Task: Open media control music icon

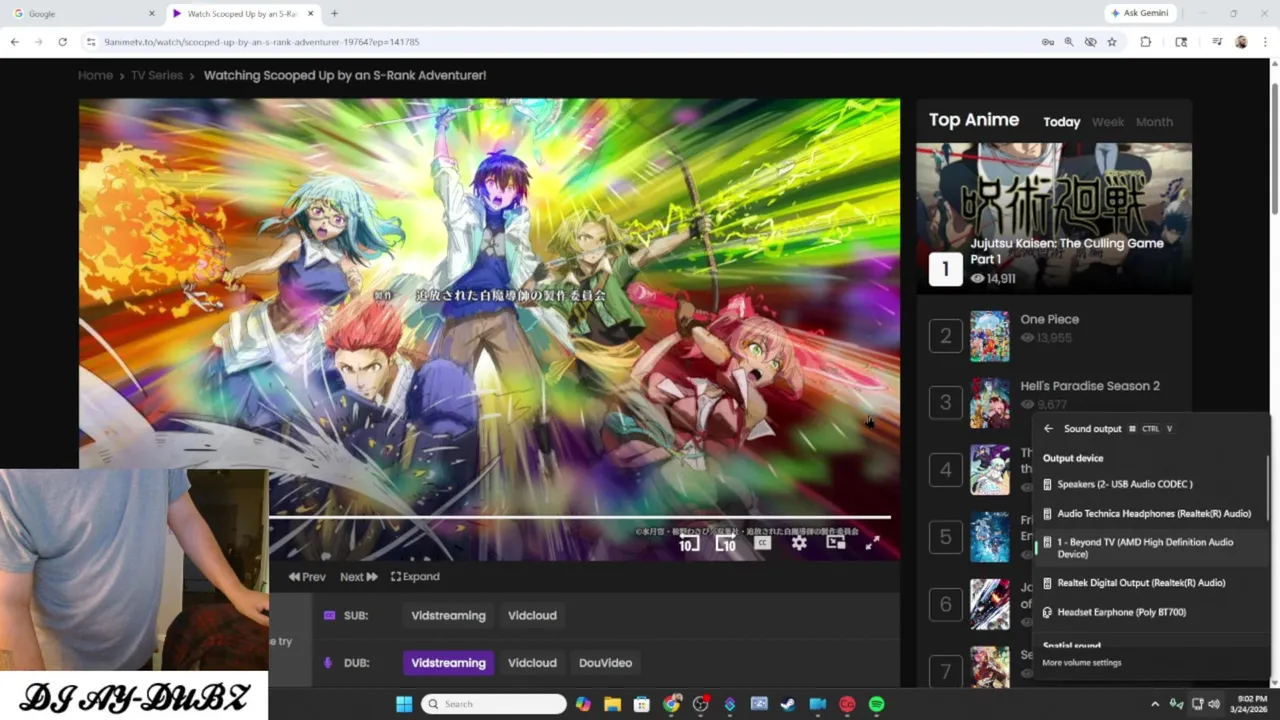Action: 1217,42
